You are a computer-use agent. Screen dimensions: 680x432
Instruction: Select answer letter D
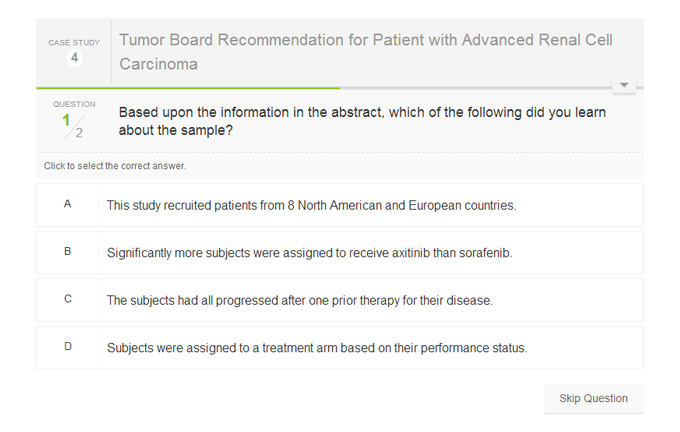68,347
